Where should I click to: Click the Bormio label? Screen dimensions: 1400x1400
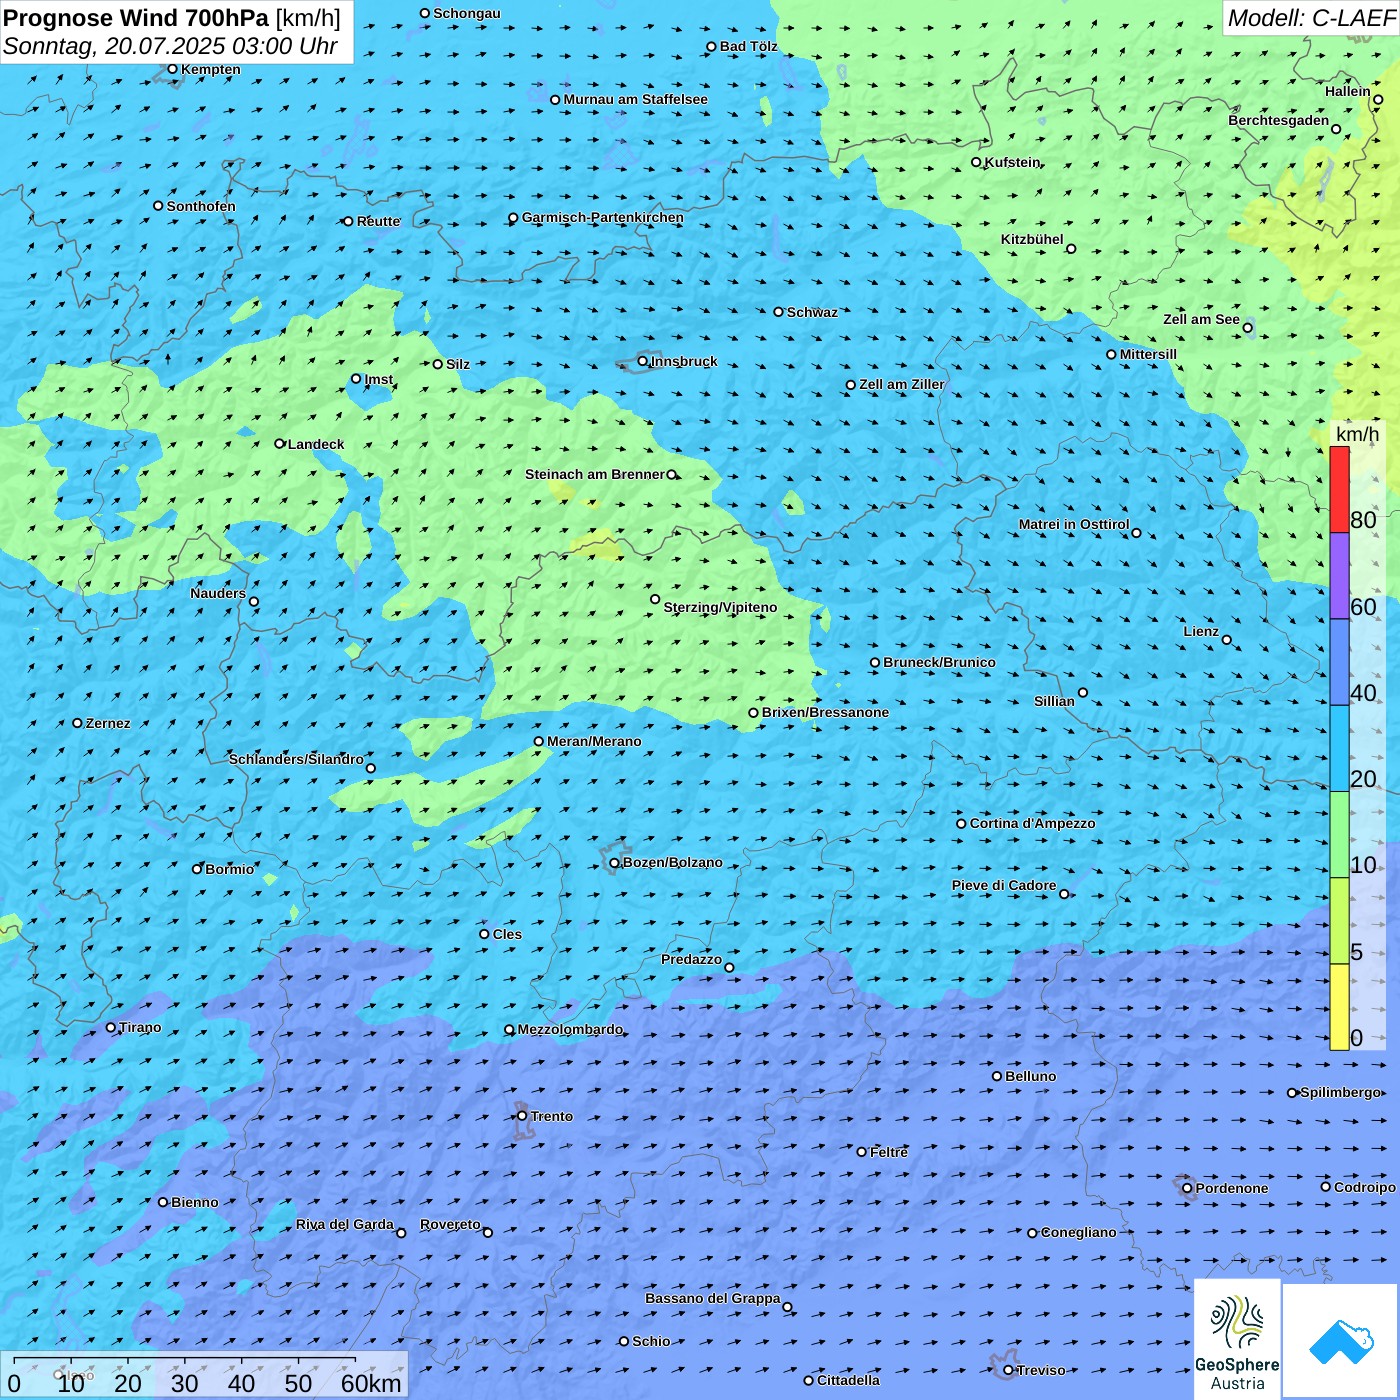229,869
